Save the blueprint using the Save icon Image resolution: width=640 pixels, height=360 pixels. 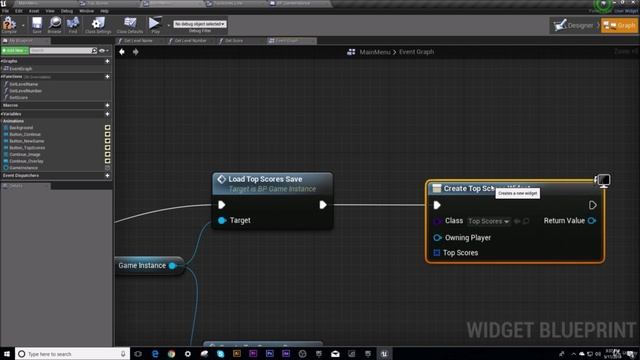tap(37, 24)
